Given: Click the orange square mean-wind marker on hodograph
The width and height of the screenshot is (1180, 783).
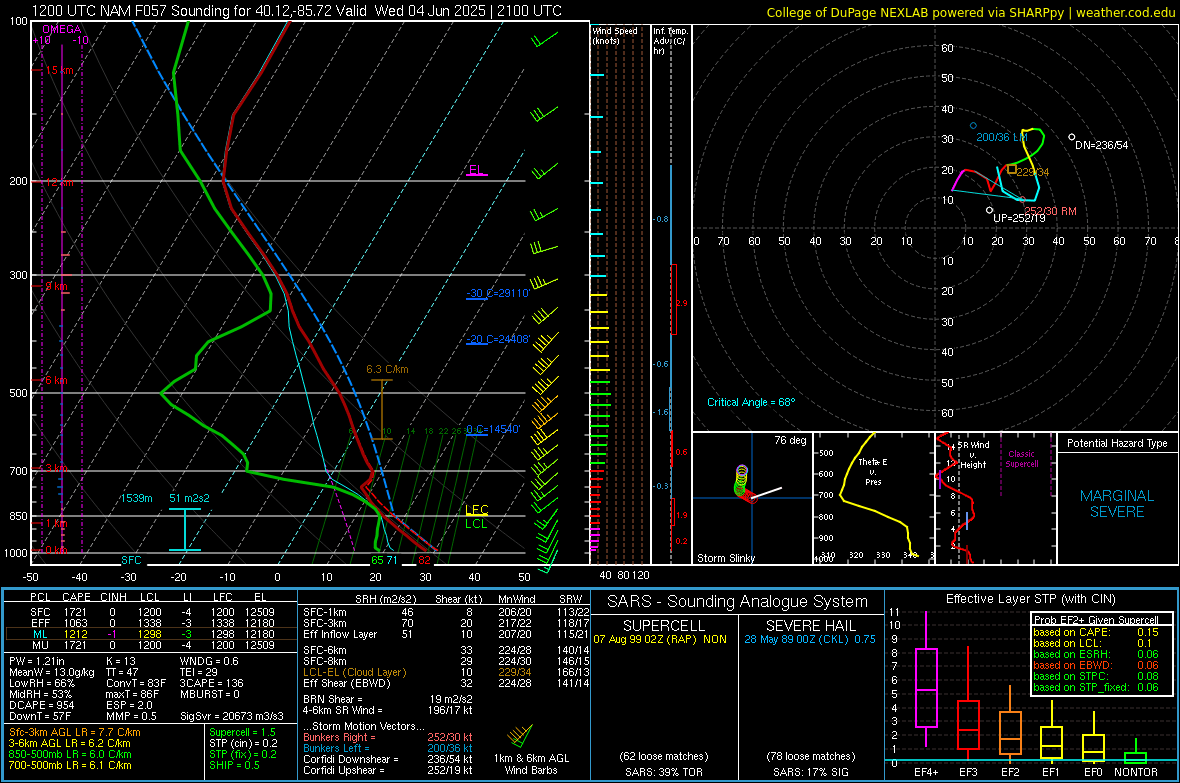Looking at the screenshot, I should pyautogui.click(x=1011, y=169).
